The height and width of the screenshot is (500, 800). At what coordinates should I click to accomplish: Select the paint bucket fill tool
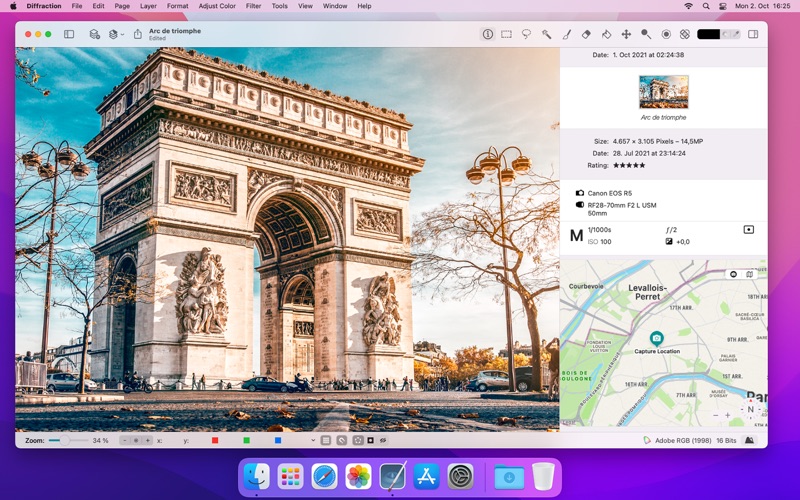606,34
